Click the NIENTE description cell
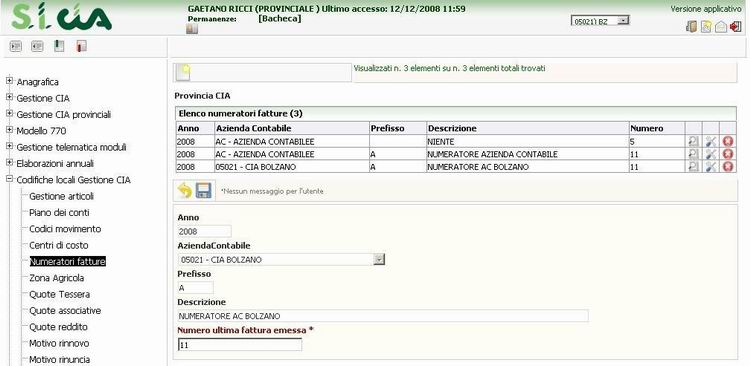The image size is (750, 366). click(528, 142)
